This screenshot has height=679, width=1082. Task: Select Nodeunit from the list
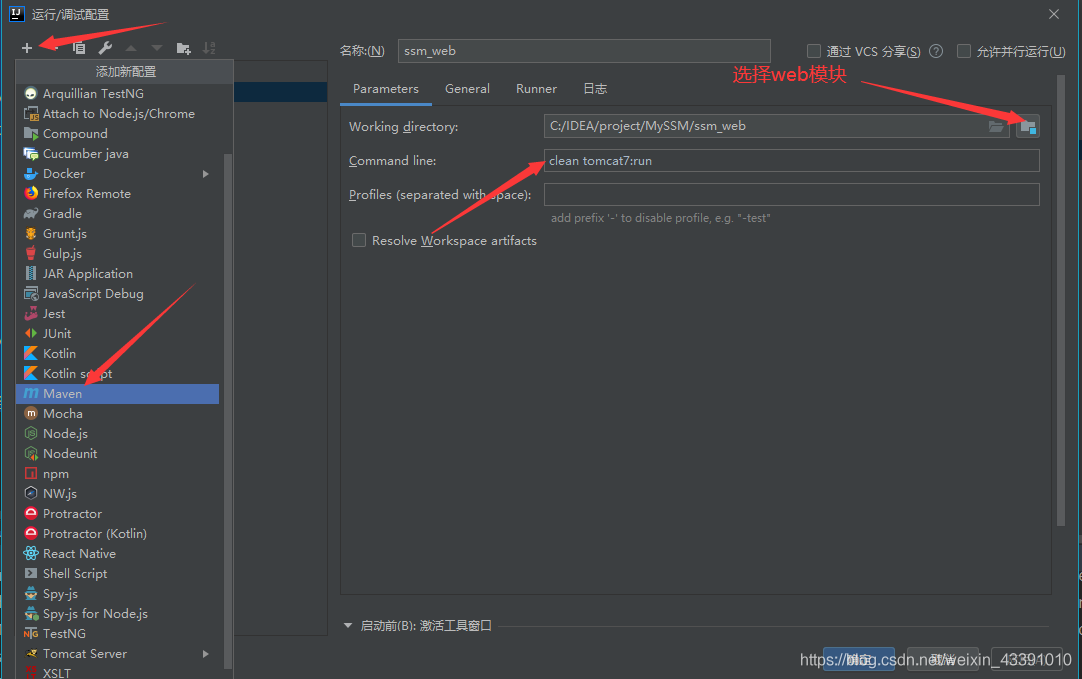[x=117, y=453]
